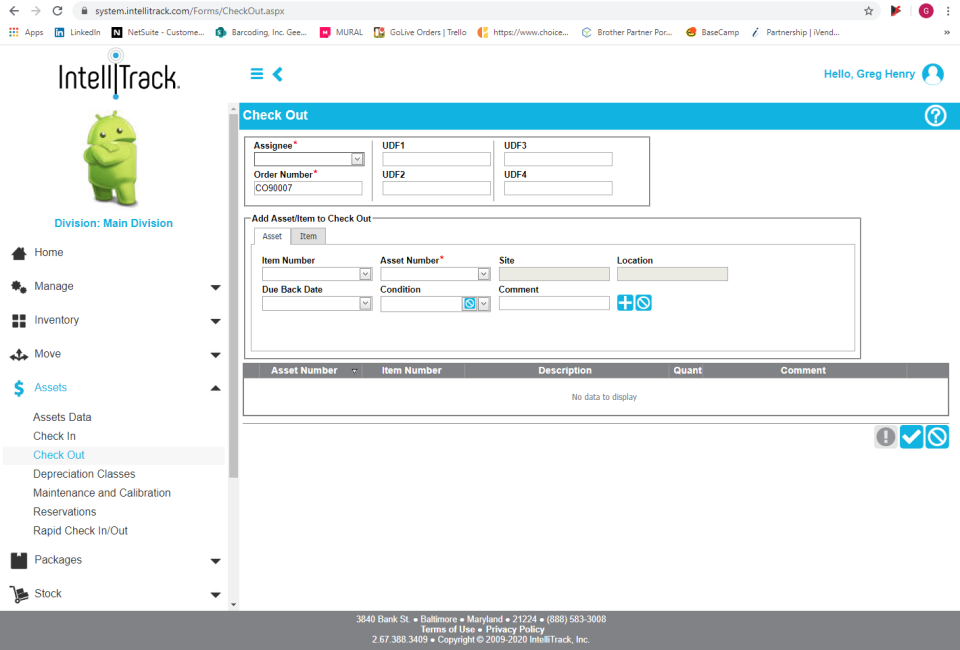Viewport: 960px width, 650px height.
Task: Open Apps bookmark grid icon
Action: pos(13,32)
